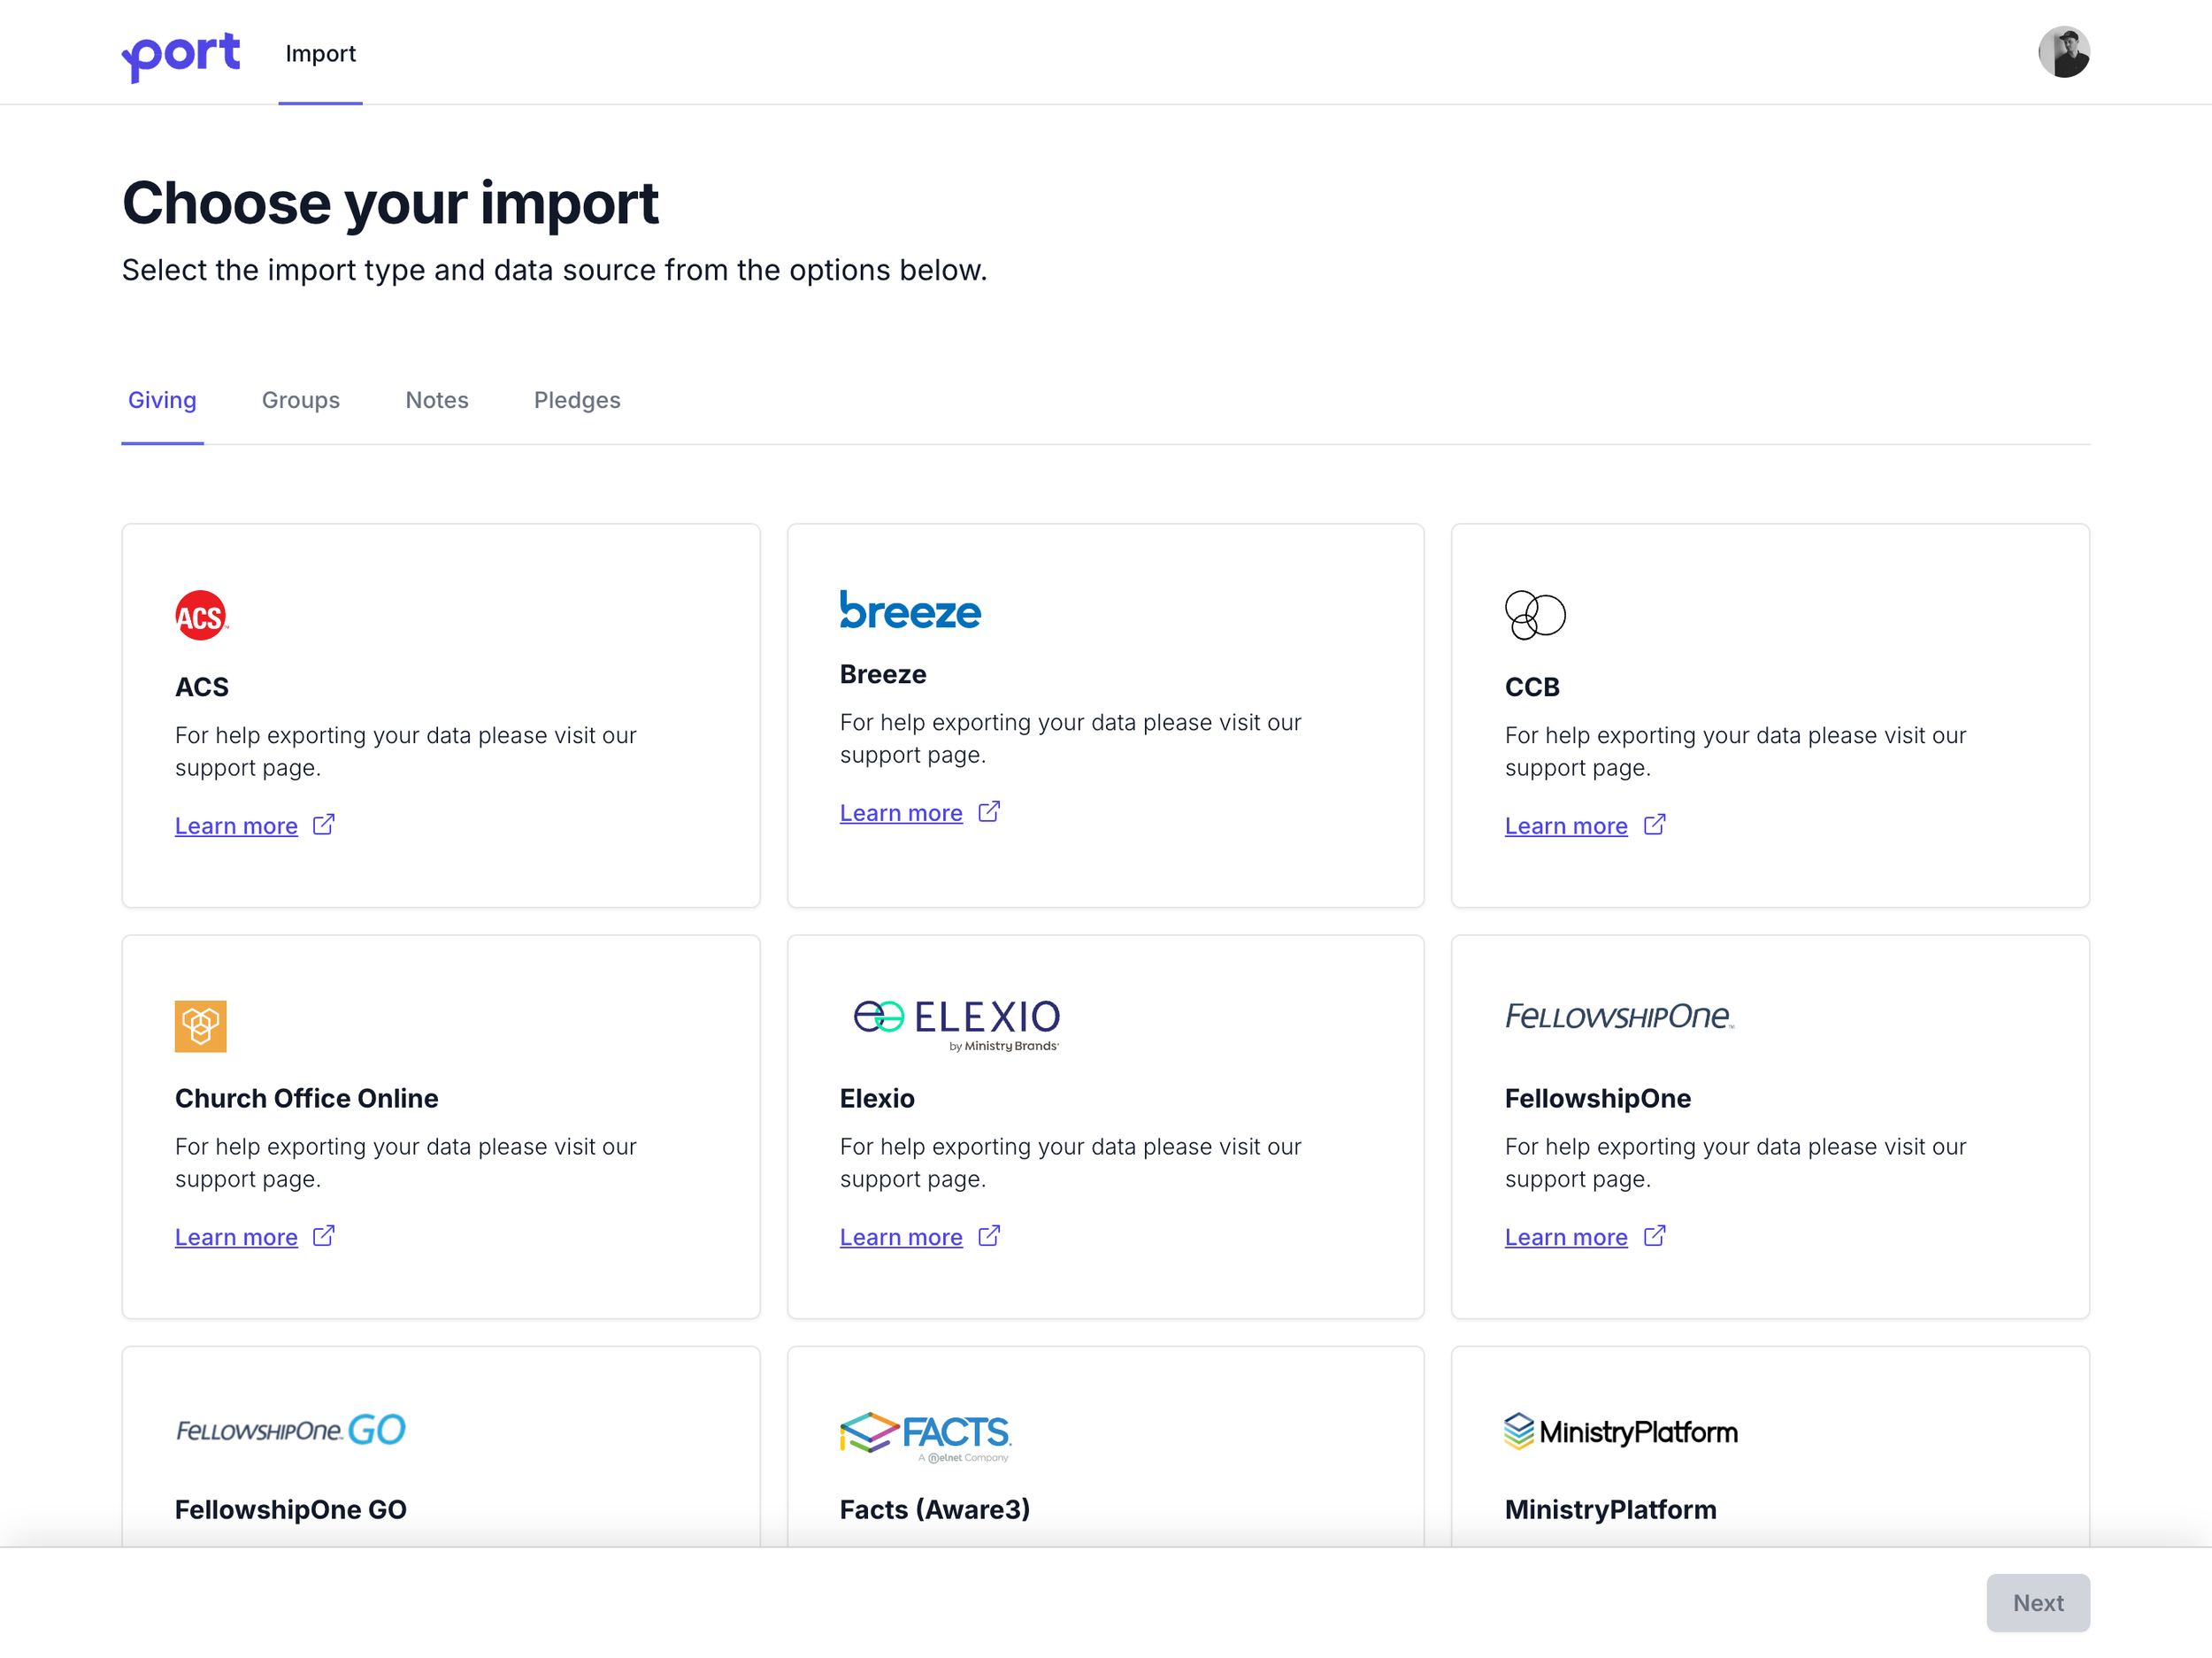Viewport: 2212px width, 1658px height.
Task: Click the ACS red logo icon
Action: pyautogui.click(x=201, y=615)
